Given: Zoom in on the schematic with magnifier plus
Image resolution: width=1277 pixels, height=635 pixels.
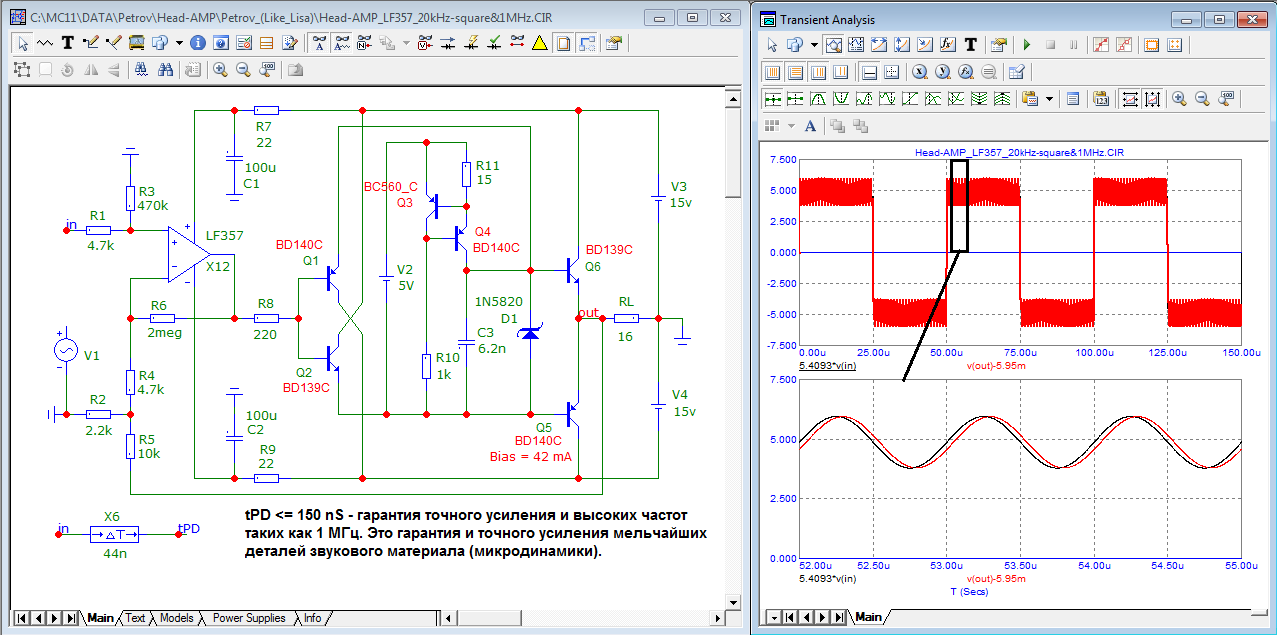Looking at the screenshot, I should (x=219, y=70).
